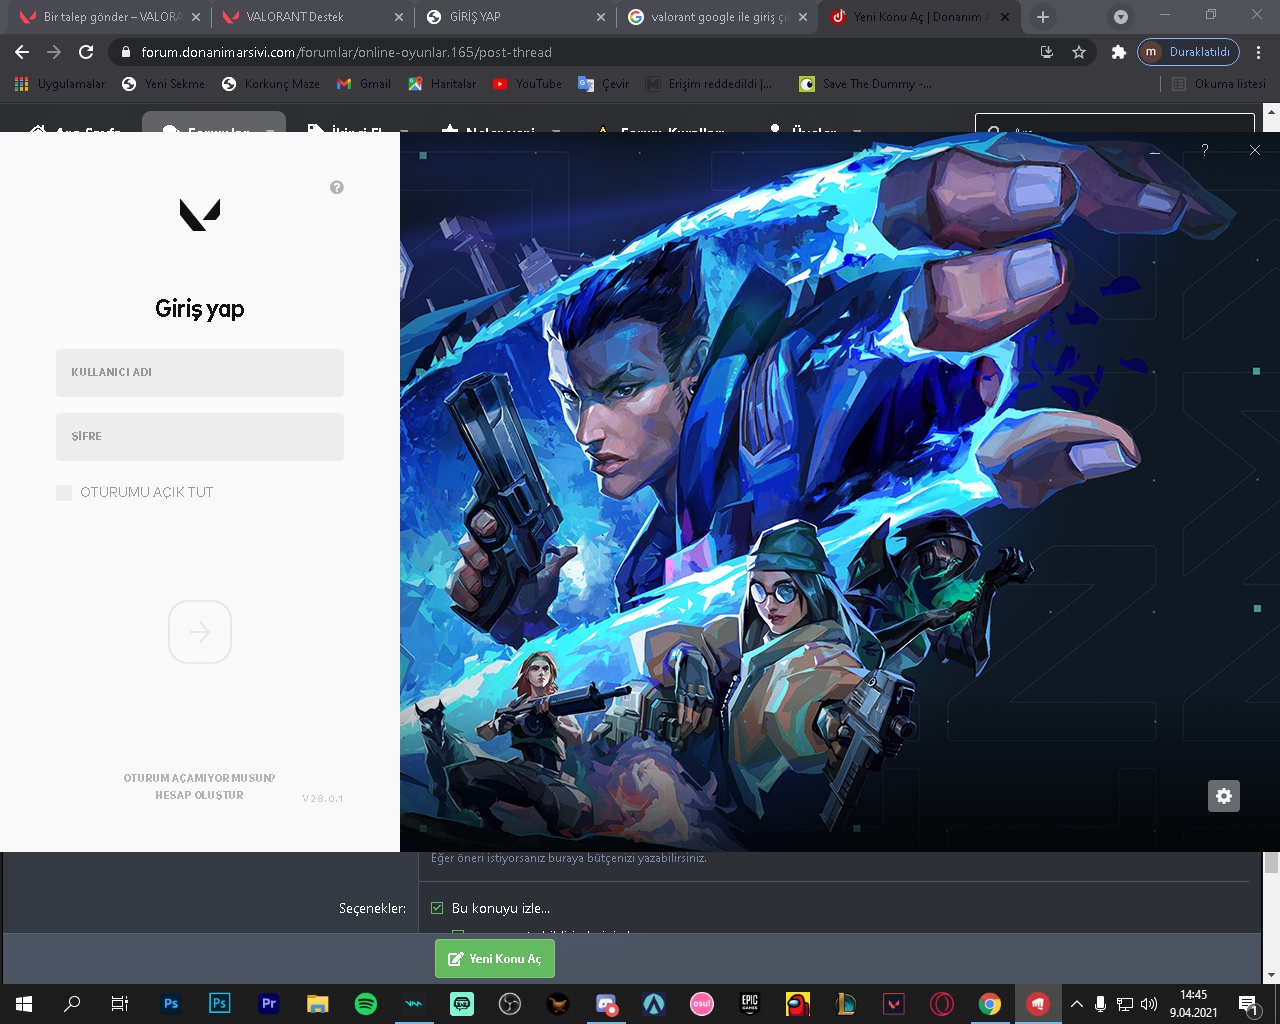The image size is (1280, 1024).
Task: Open first Photoshop icon on taskbar
Action: (x=171, y=1004)
